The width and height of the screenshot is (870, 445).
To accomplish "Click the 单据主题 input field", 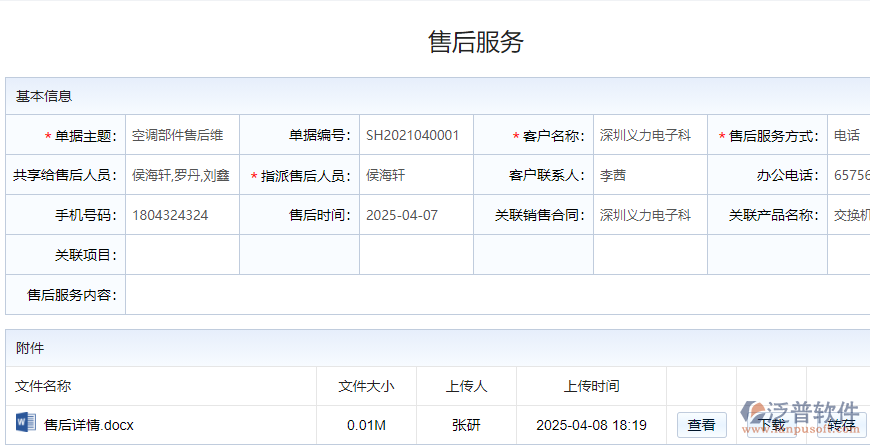I will tap(181, 135).
